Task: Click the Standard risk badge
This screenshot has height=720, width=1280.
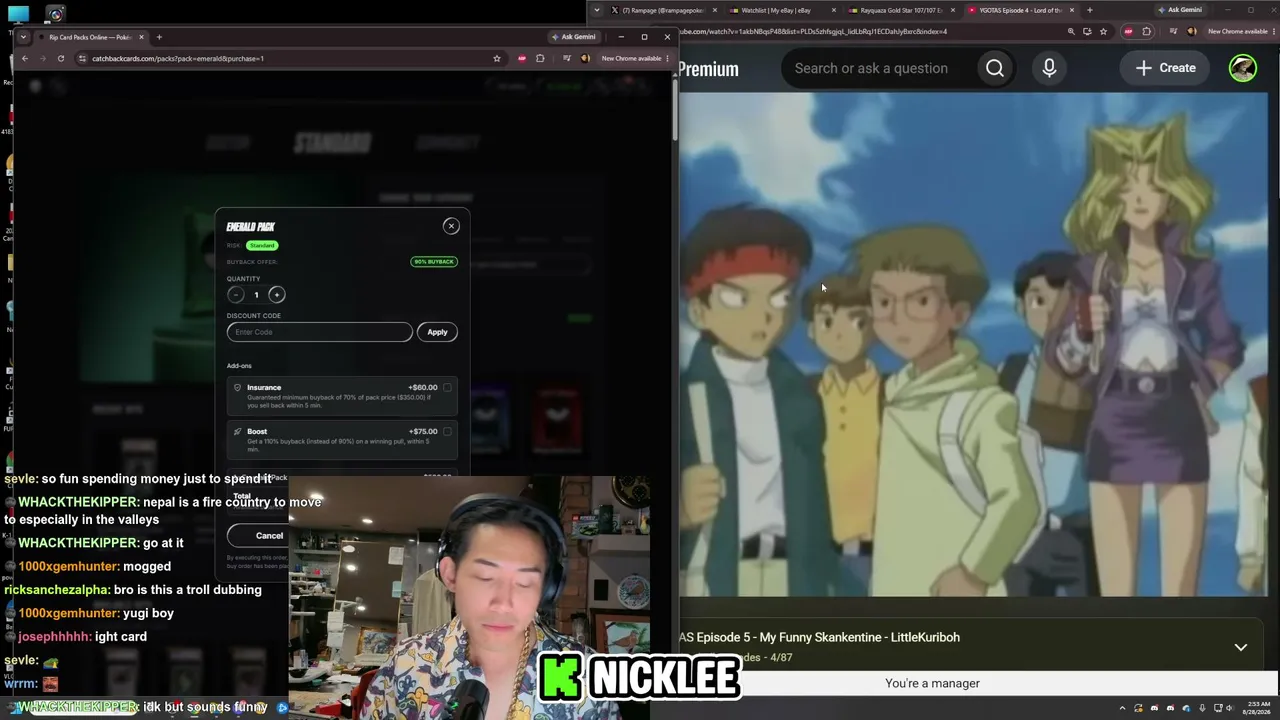Action: [x=262, y=245]
